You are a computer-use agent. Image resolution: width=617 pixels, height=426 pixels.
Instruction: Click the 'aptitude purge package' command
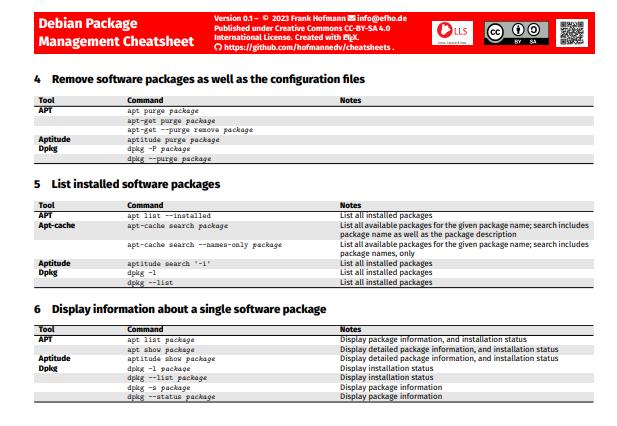coord(173,140)
